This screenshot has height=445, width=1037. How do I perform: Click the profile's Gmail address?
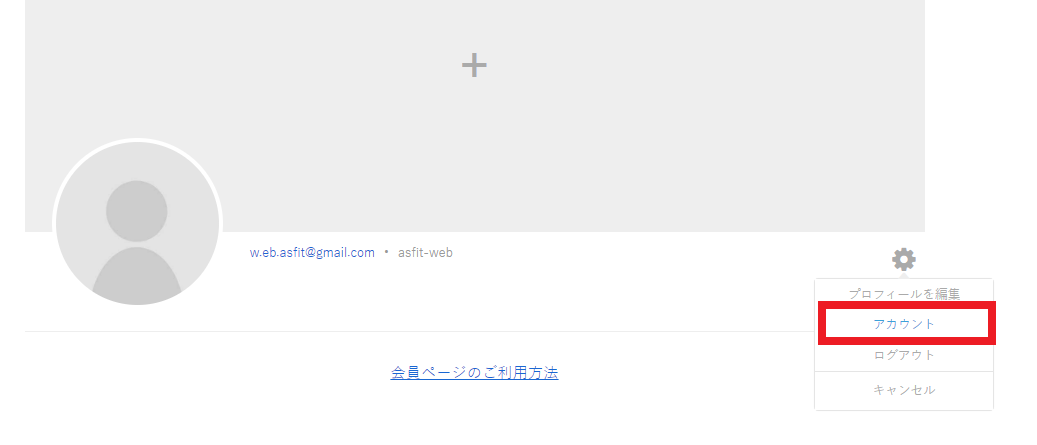tap(312, 253)
